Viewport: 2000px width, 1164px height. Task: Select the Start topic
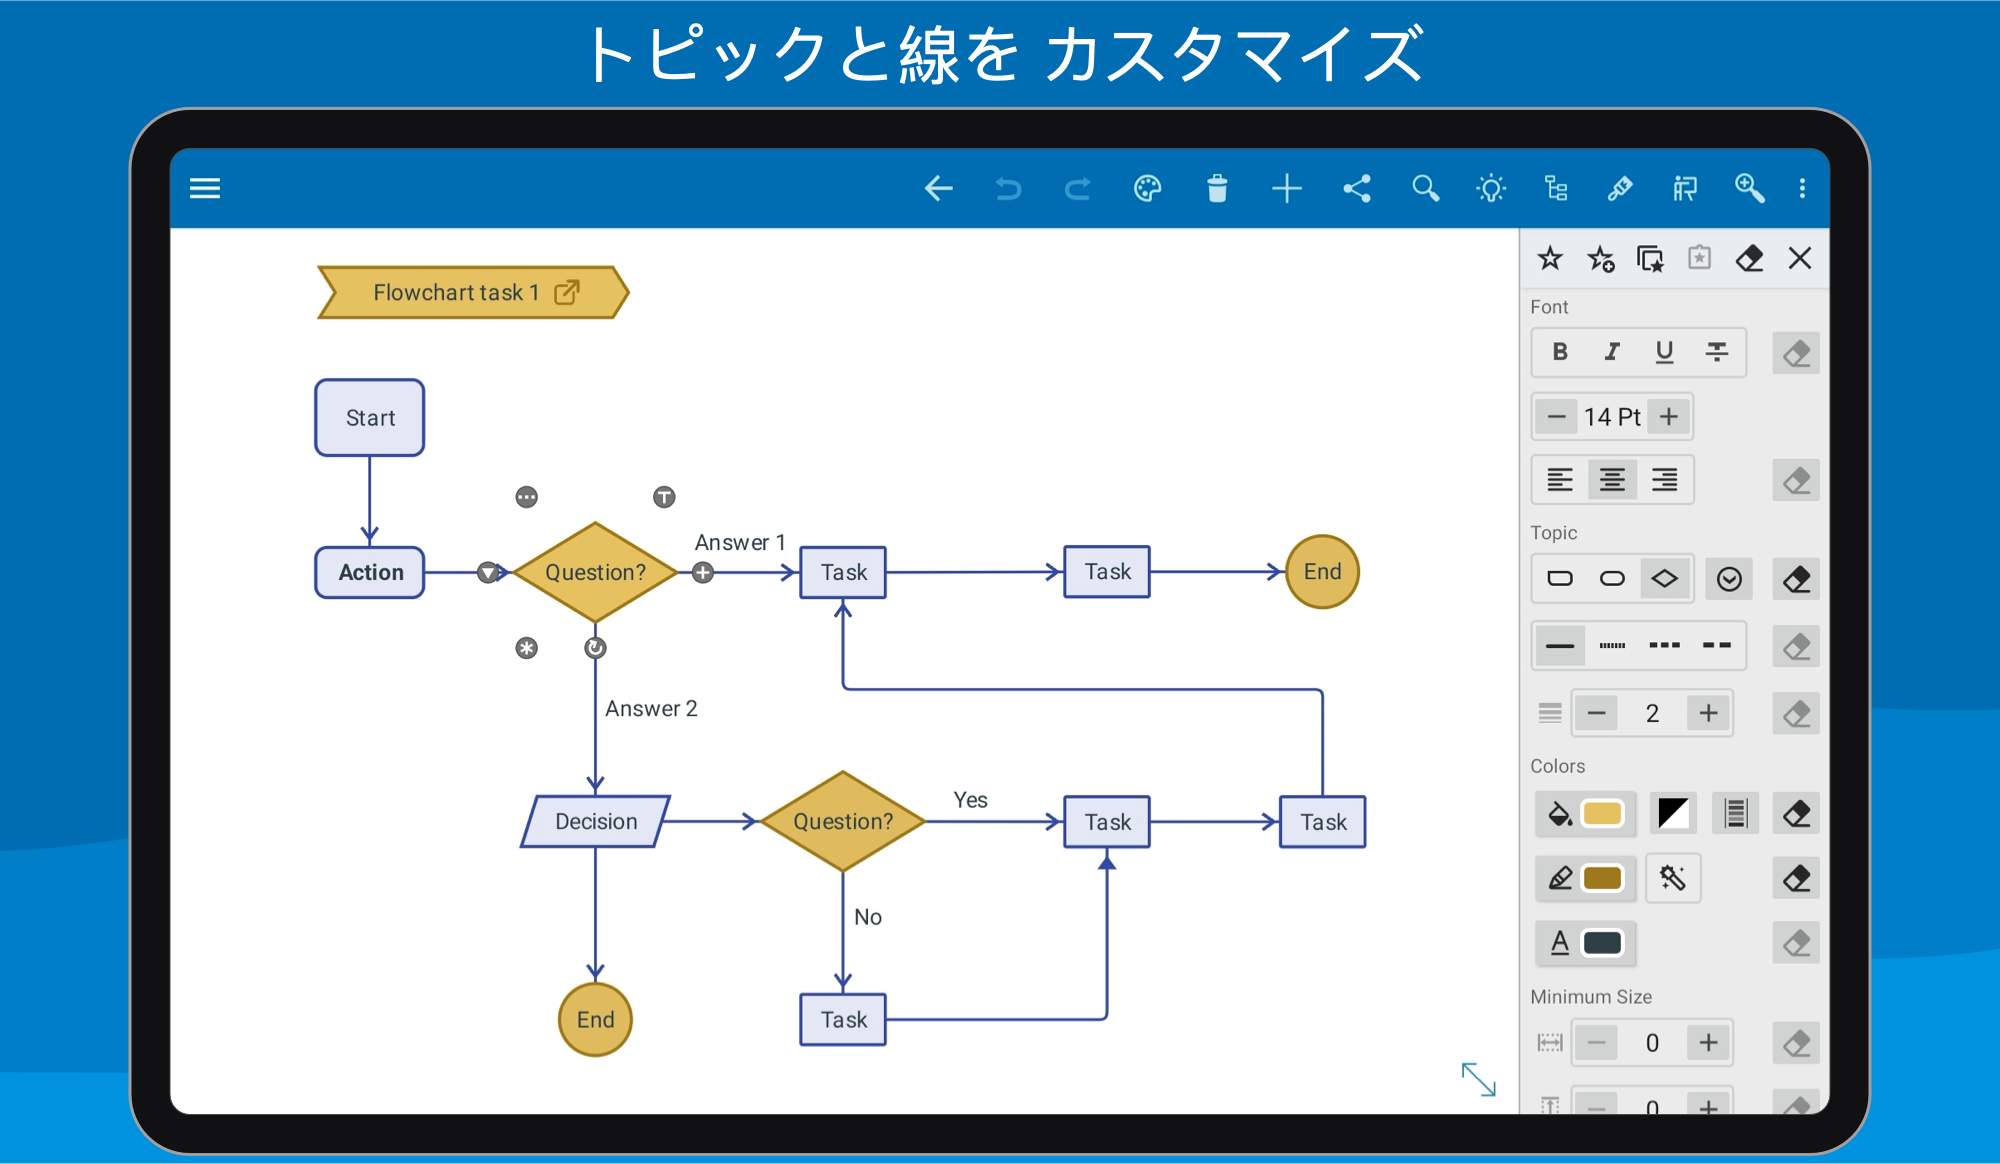click(x=370, y=418)
